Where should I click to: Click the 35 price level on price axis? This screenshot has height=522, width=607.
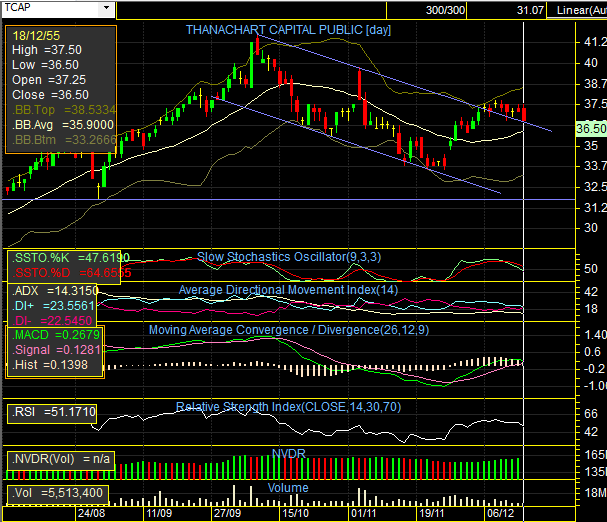(591, 146)
